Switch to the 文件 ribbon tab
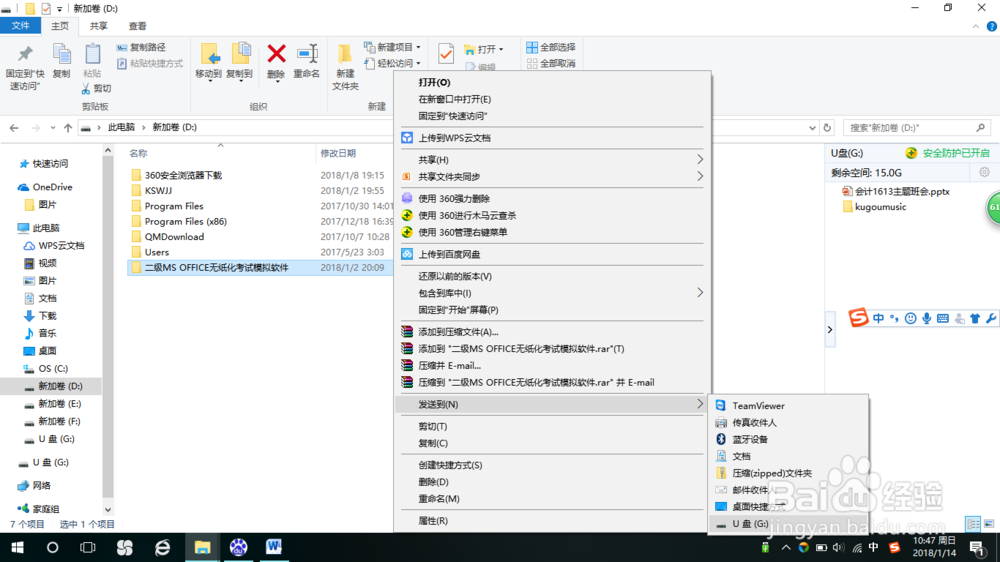 click(x=20, y=26)
